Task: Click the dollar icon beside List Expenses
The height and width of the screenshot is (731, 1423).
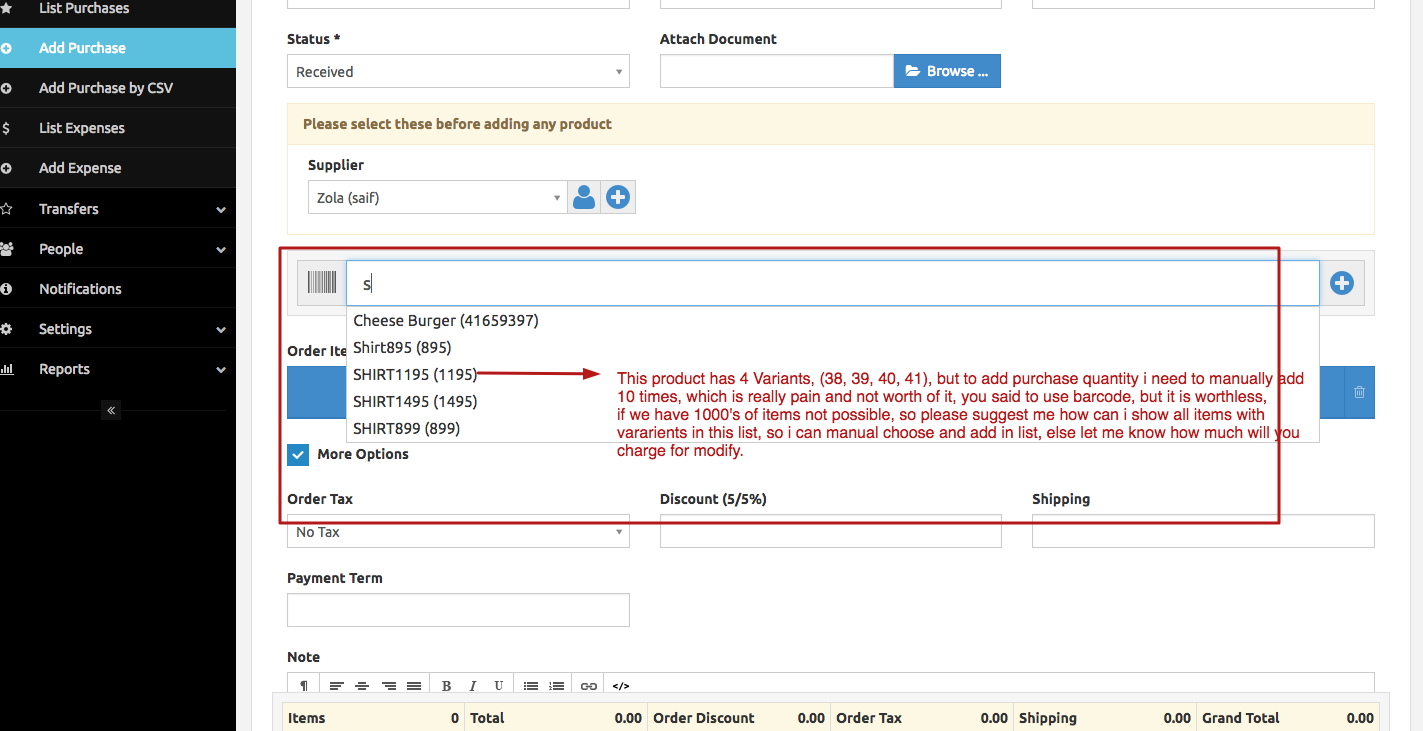Action: (6, 128)
